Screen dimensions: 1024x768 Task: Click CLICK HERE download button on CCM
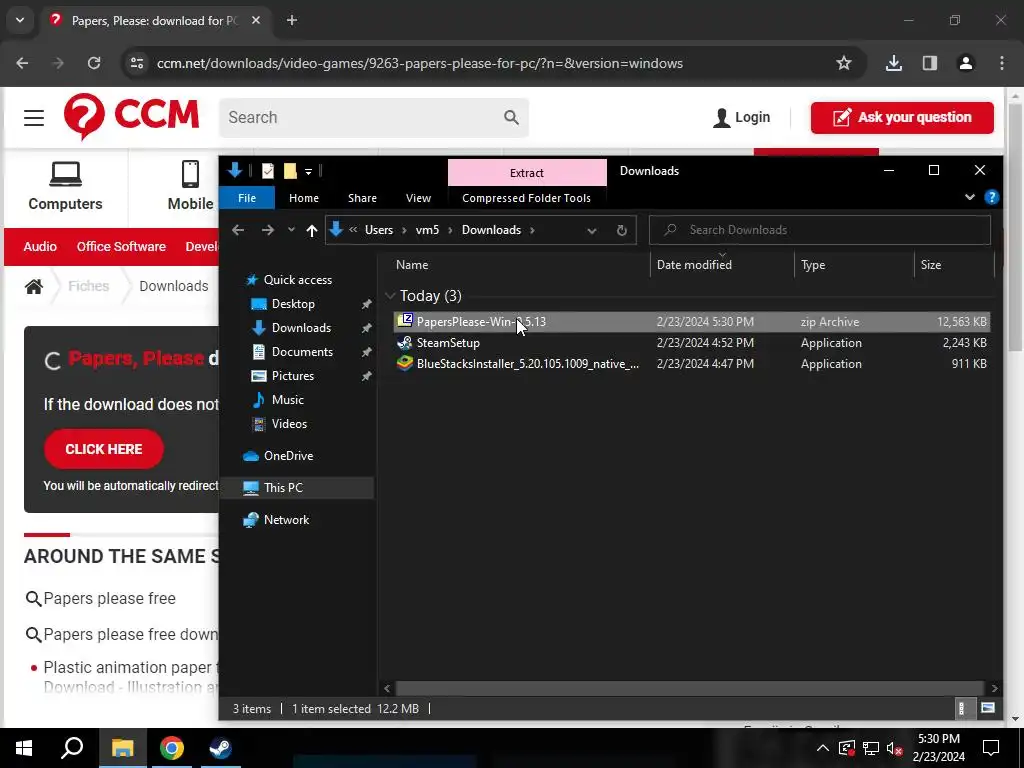104,449
